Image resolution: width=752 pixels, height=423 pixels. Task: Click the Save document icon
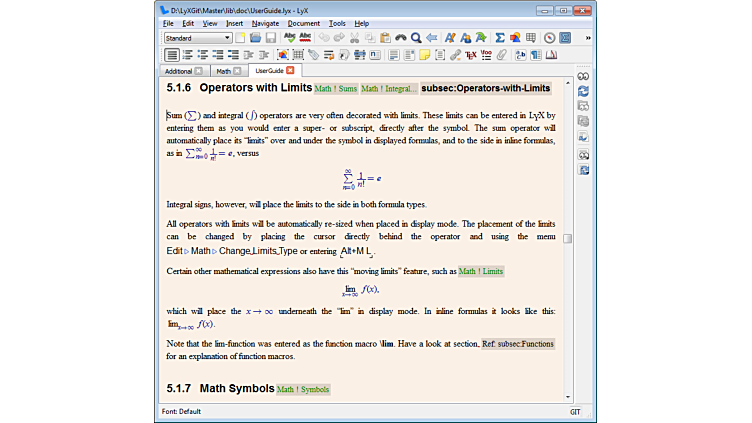click(270, 38)
